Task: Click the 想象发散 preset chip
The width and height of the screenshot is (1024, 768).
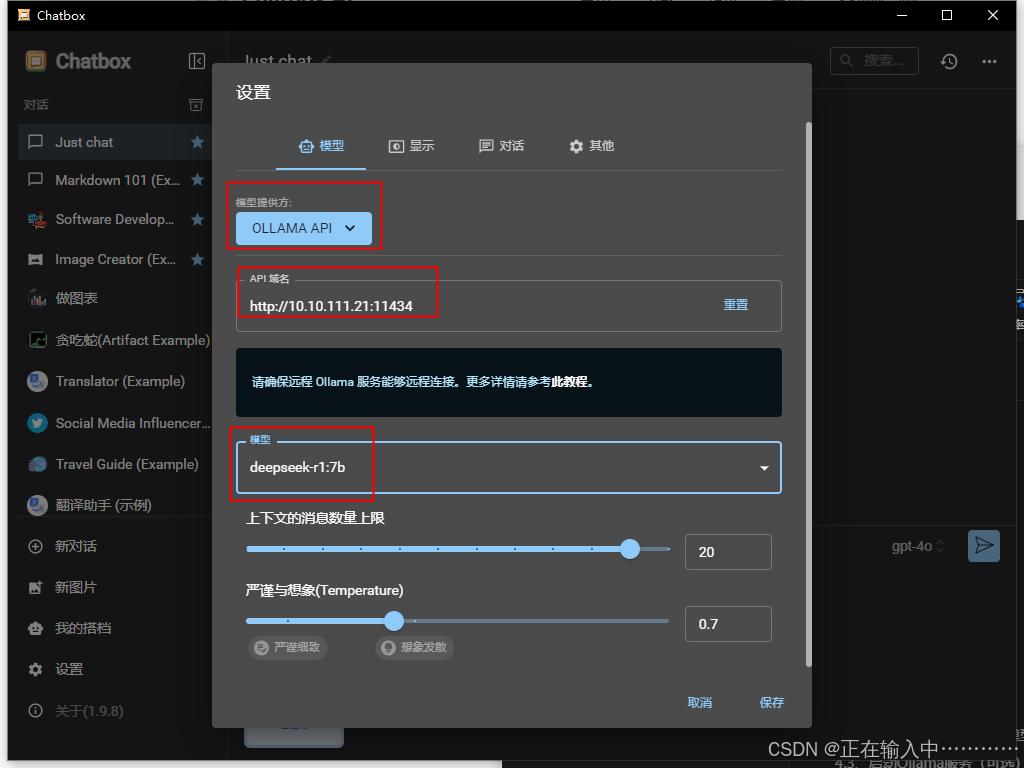Action: point(415,647)
